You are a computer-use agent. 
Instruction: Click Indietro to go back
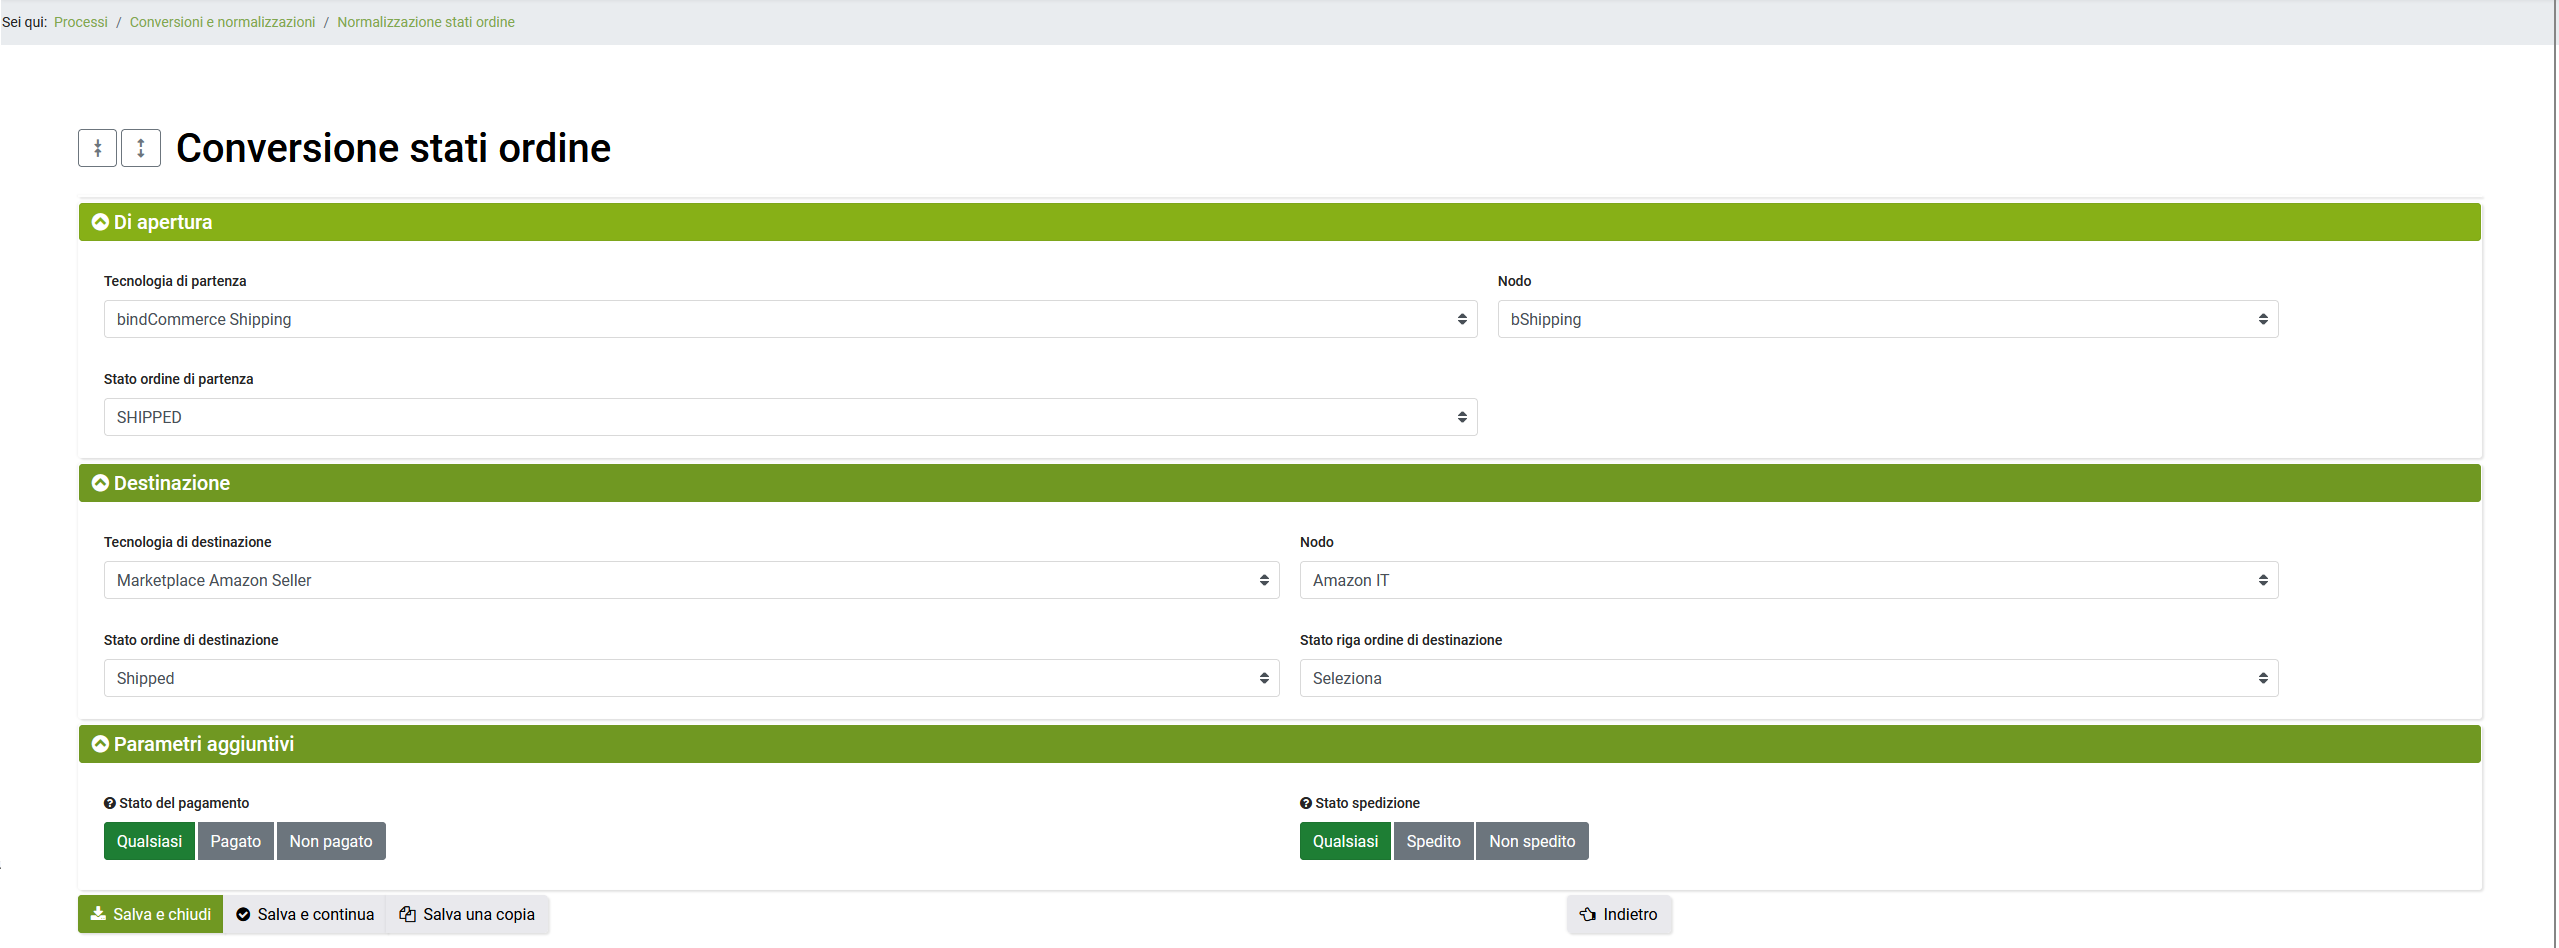pos(1618,914)
